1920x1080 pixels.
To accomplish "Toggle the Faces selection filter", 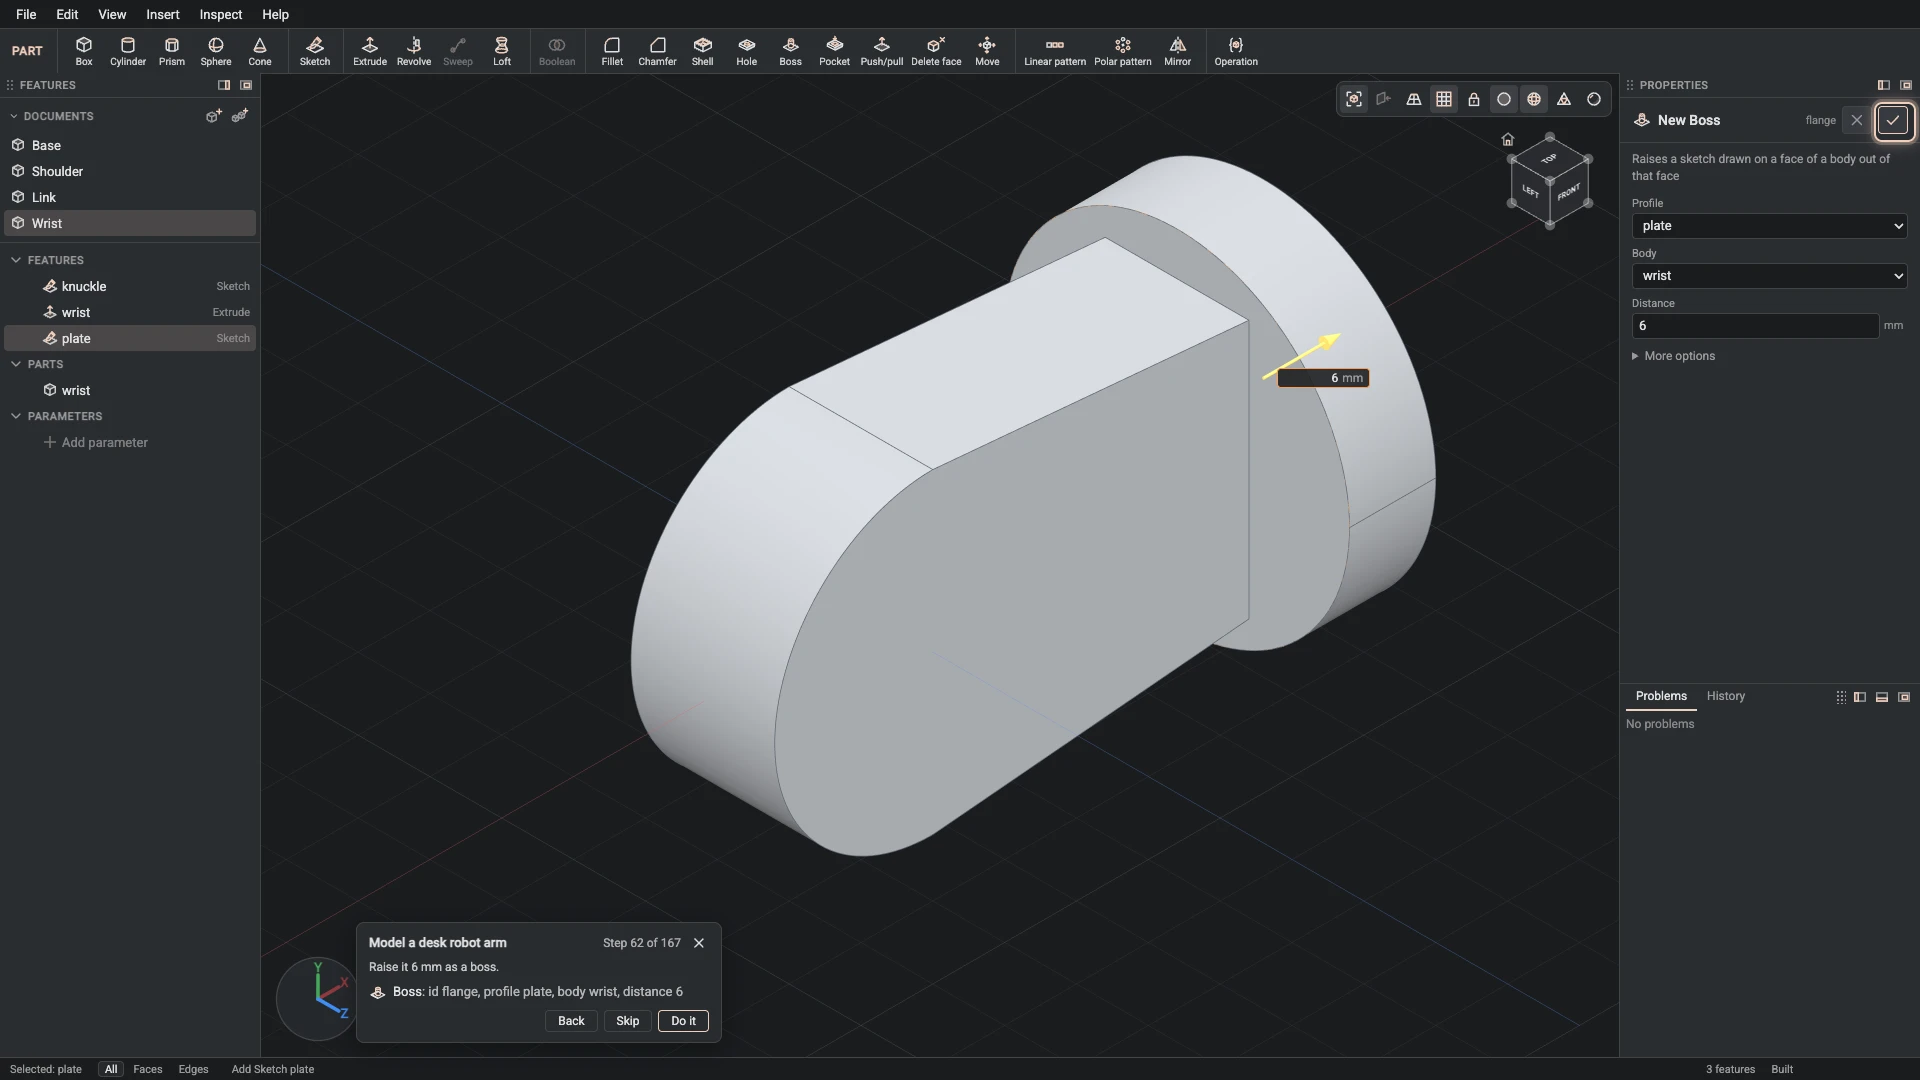I will point(148,1069).
